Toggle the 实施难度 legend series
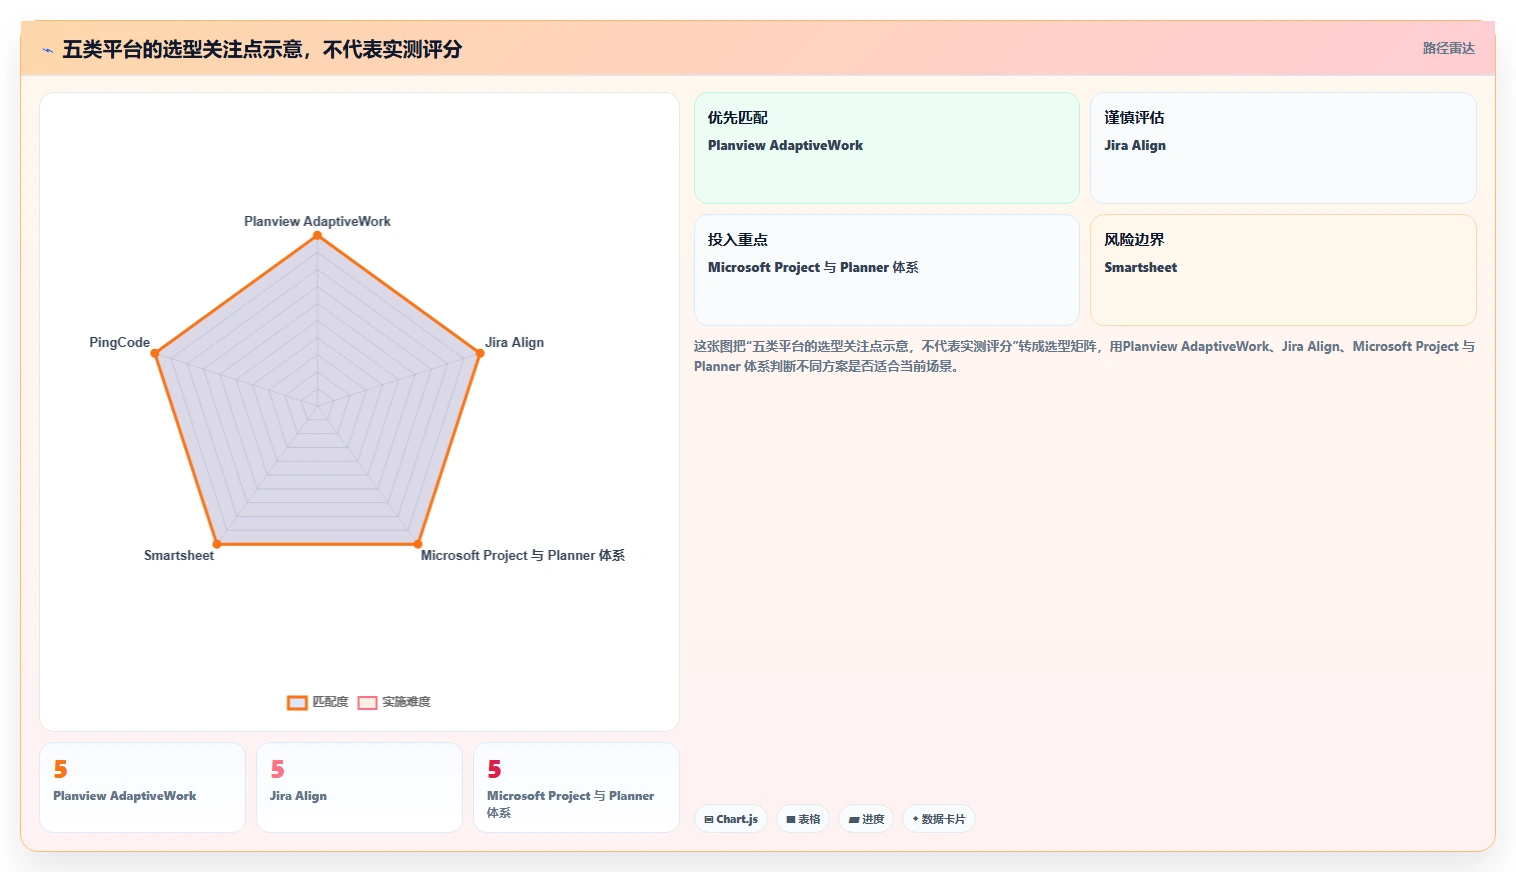Image resolution: width=1516 pixels, height=872 pixels. (x=394, y=702)
